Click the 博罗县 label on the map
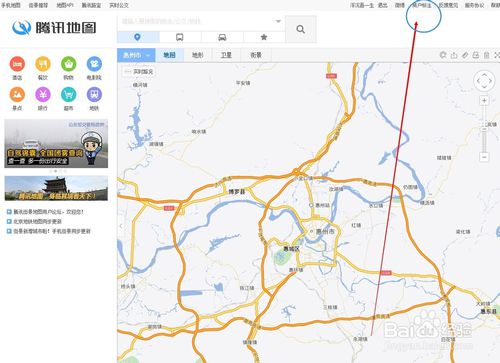 [x=237, y=192]
